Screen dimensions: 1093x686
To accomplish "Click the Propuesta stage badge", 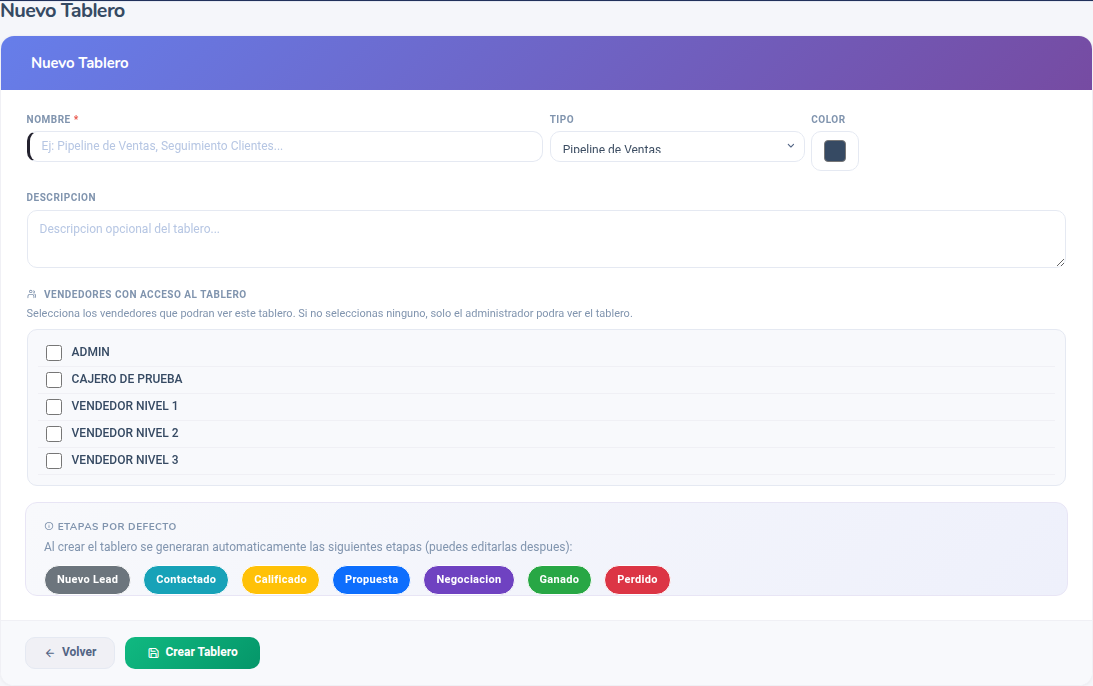I will (x=372, y=580).
